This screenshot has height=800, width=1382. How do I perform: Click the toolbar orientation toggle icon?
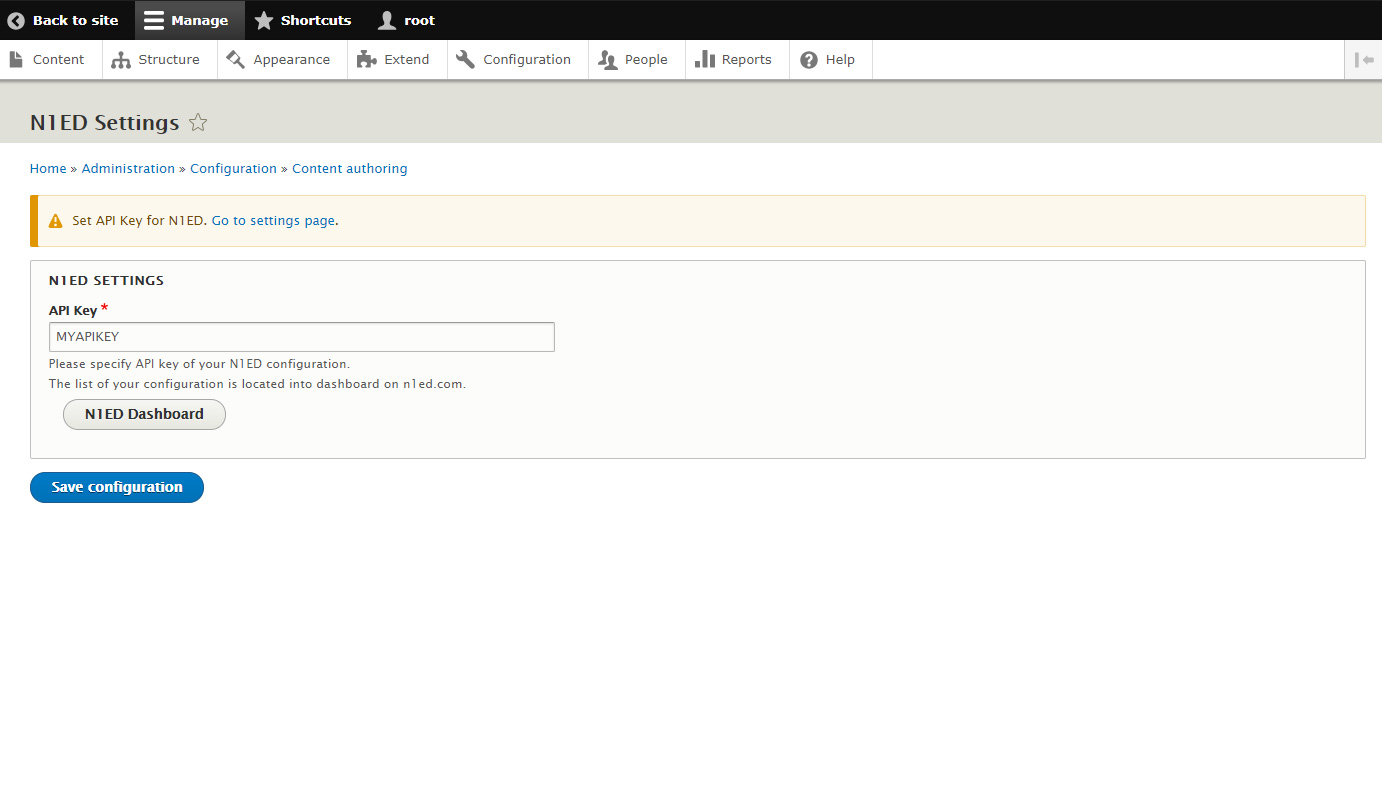tap(1364, 59)
